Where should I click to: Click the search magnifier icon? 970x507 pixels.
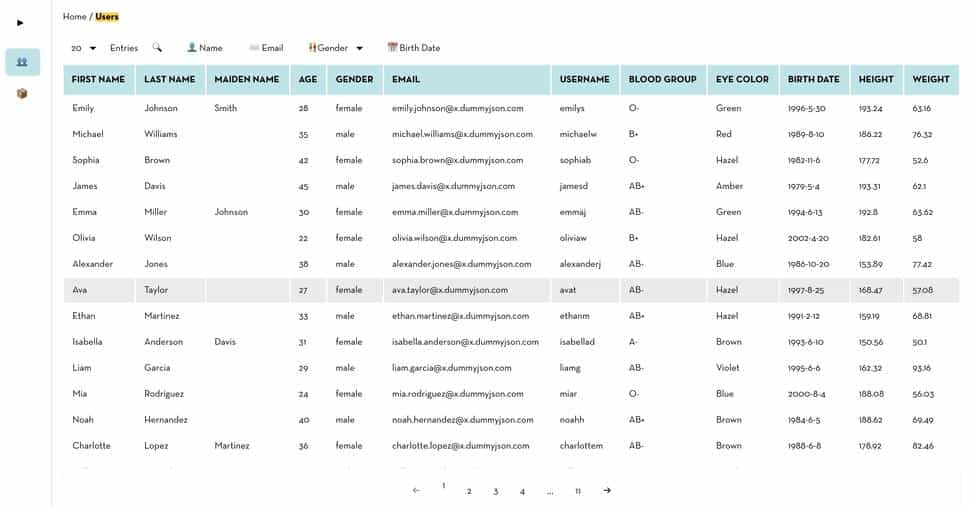(x=157, y=48)
